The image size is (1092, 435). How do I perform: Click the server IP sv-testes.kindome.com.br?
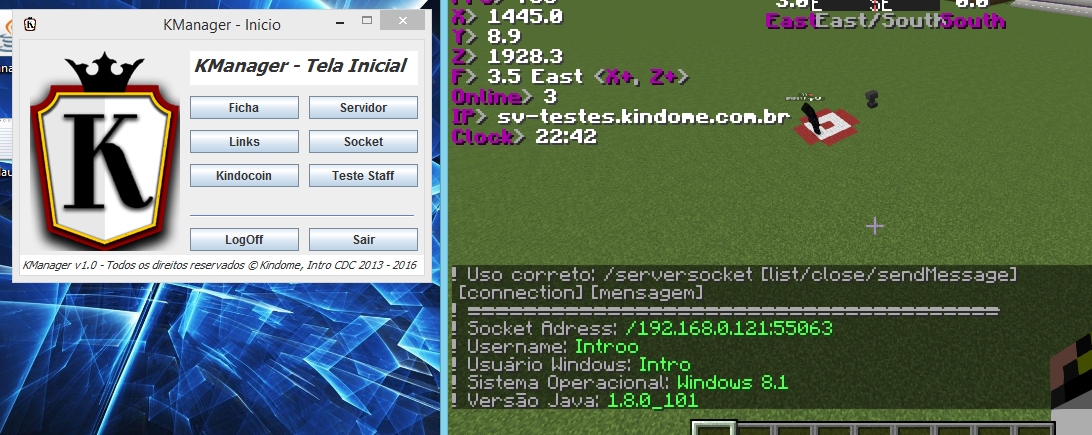(644, 116)
